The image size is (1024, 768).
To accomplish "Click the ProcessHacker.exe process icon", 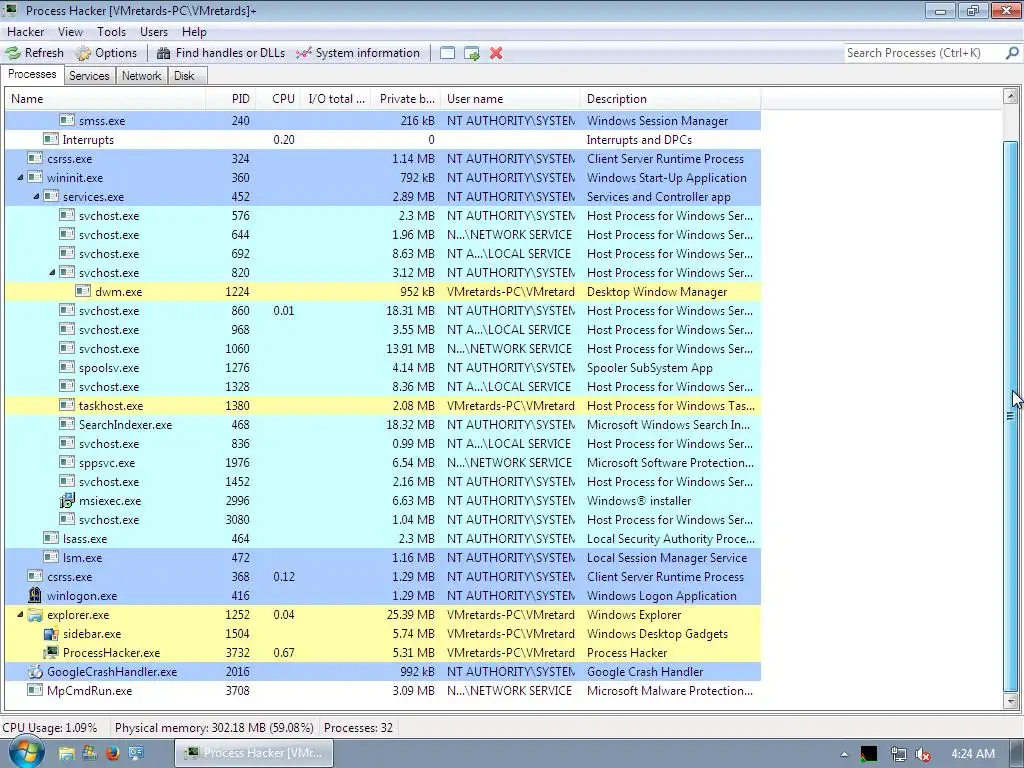I will click(51, 652).
